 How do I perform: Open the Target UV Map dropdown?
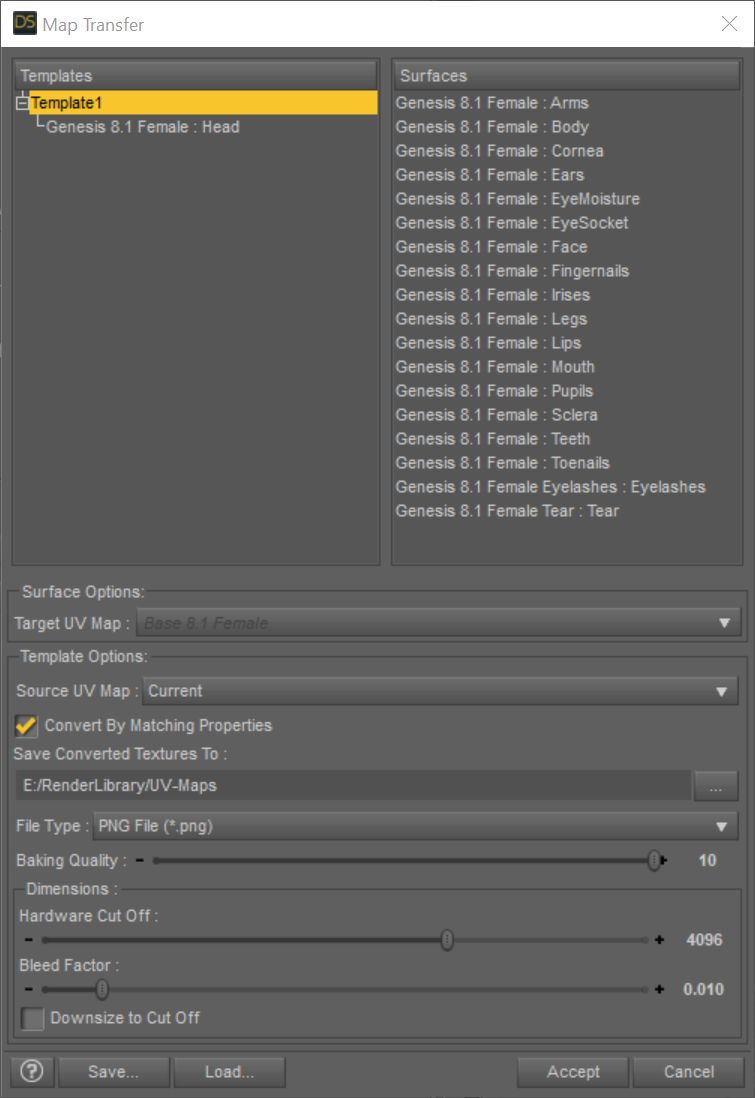coord(438,623)
